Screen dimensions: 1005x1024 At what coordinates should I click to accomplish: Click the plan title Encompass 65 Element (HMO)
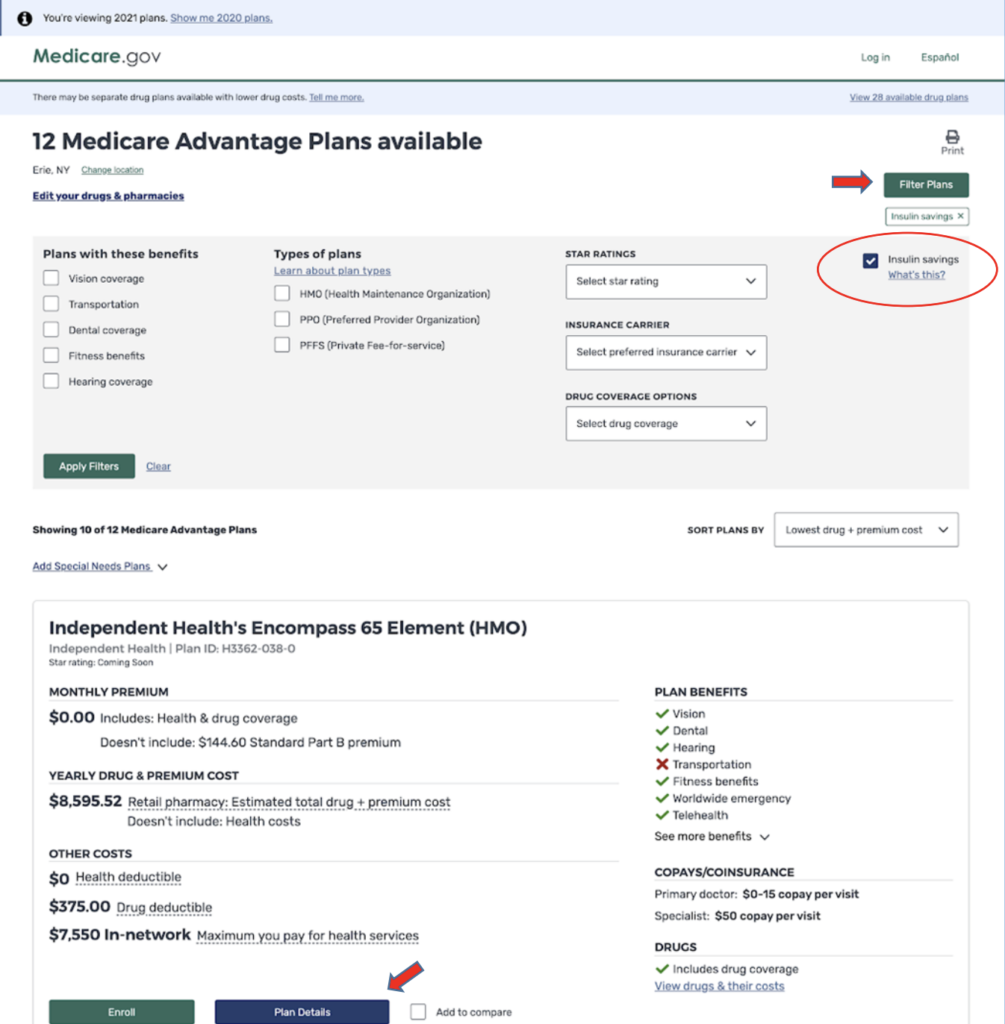point(288,628)
